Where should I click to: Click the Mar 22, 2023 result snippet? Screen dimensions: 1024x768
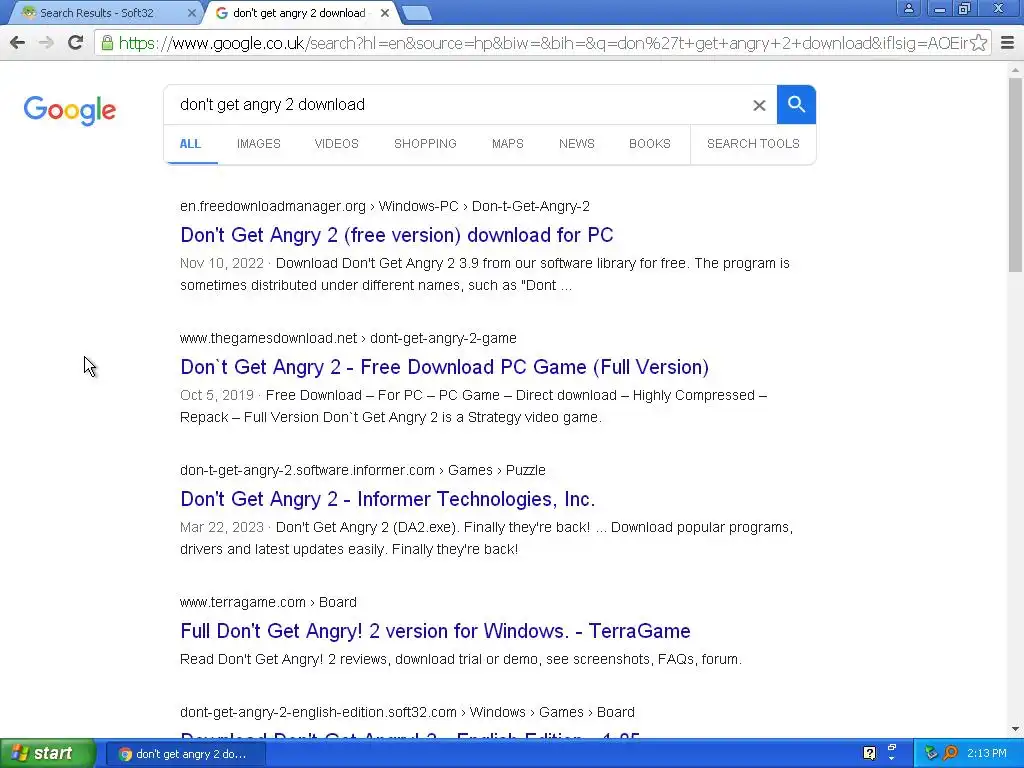click(487, 538)
